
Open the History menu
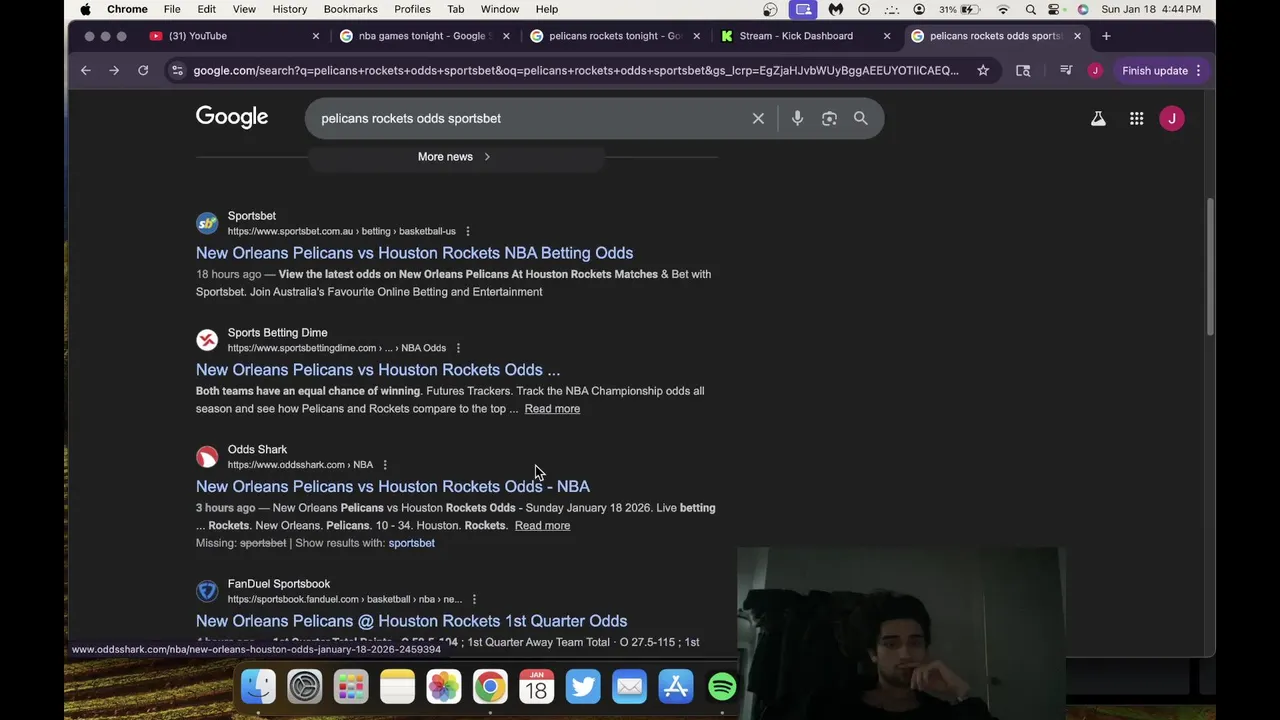(x=290, y=9)
